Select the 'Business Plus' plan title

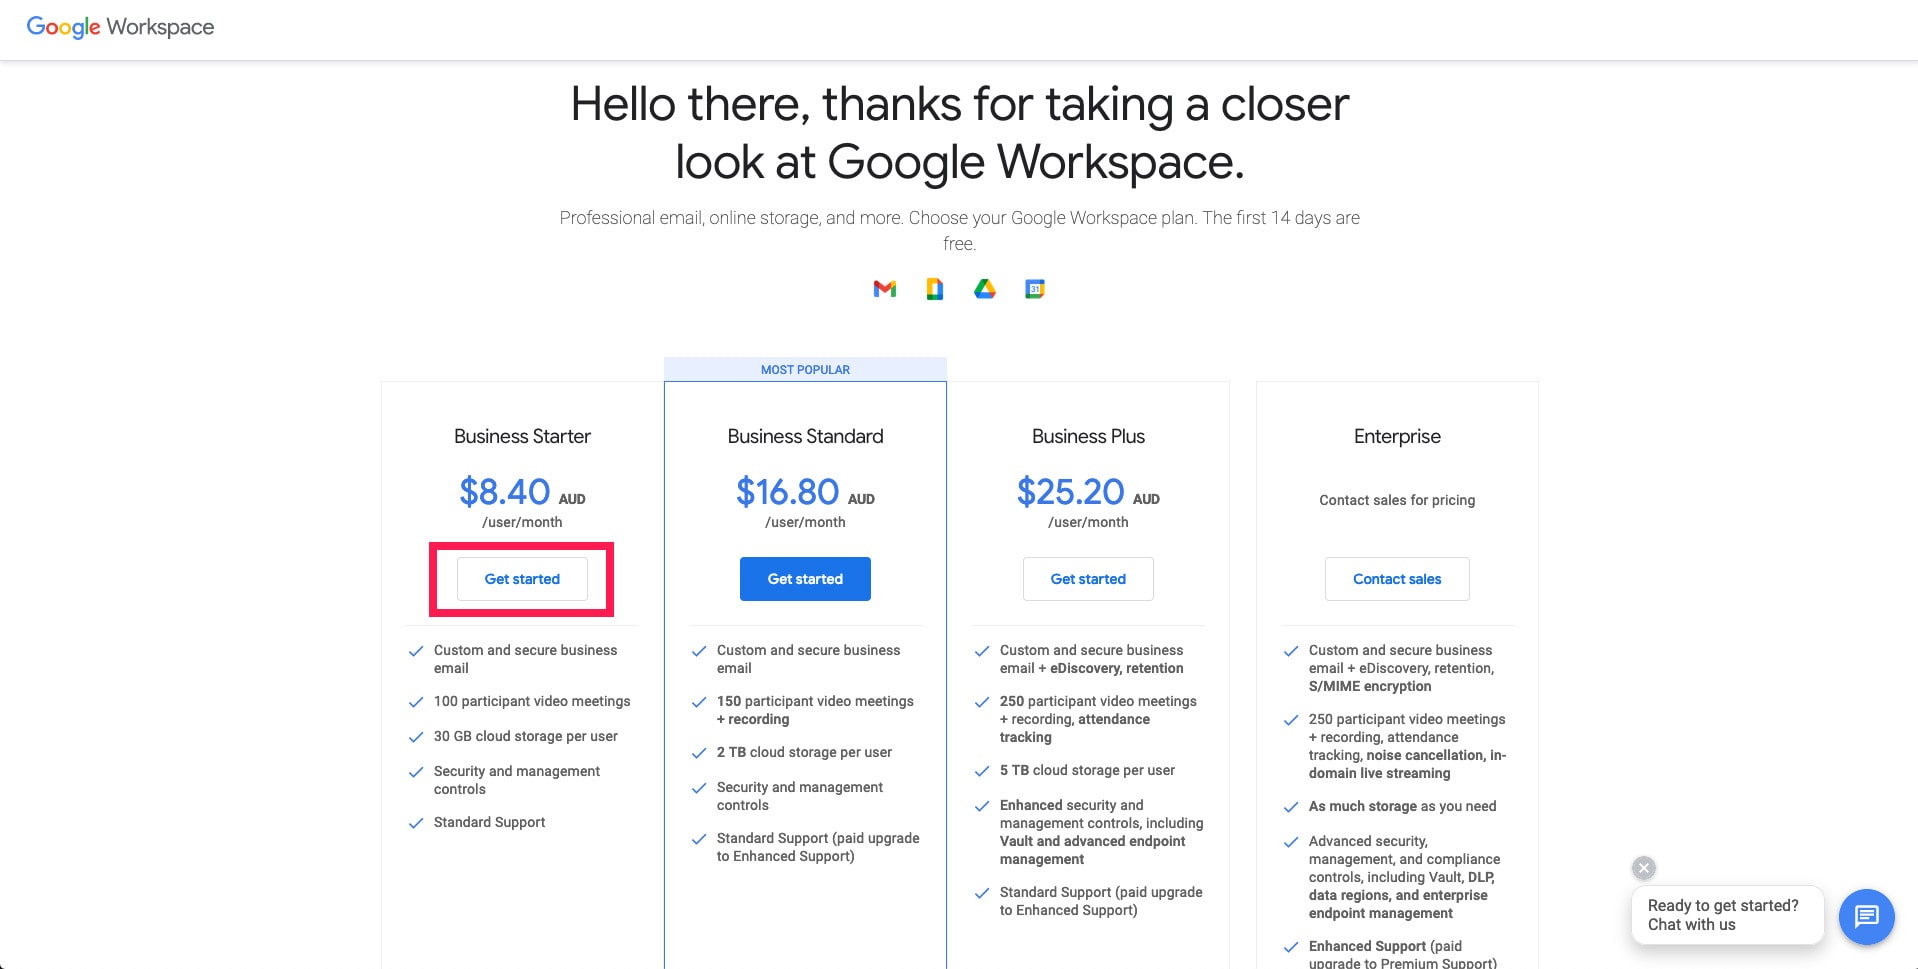tap(1088, 436)
